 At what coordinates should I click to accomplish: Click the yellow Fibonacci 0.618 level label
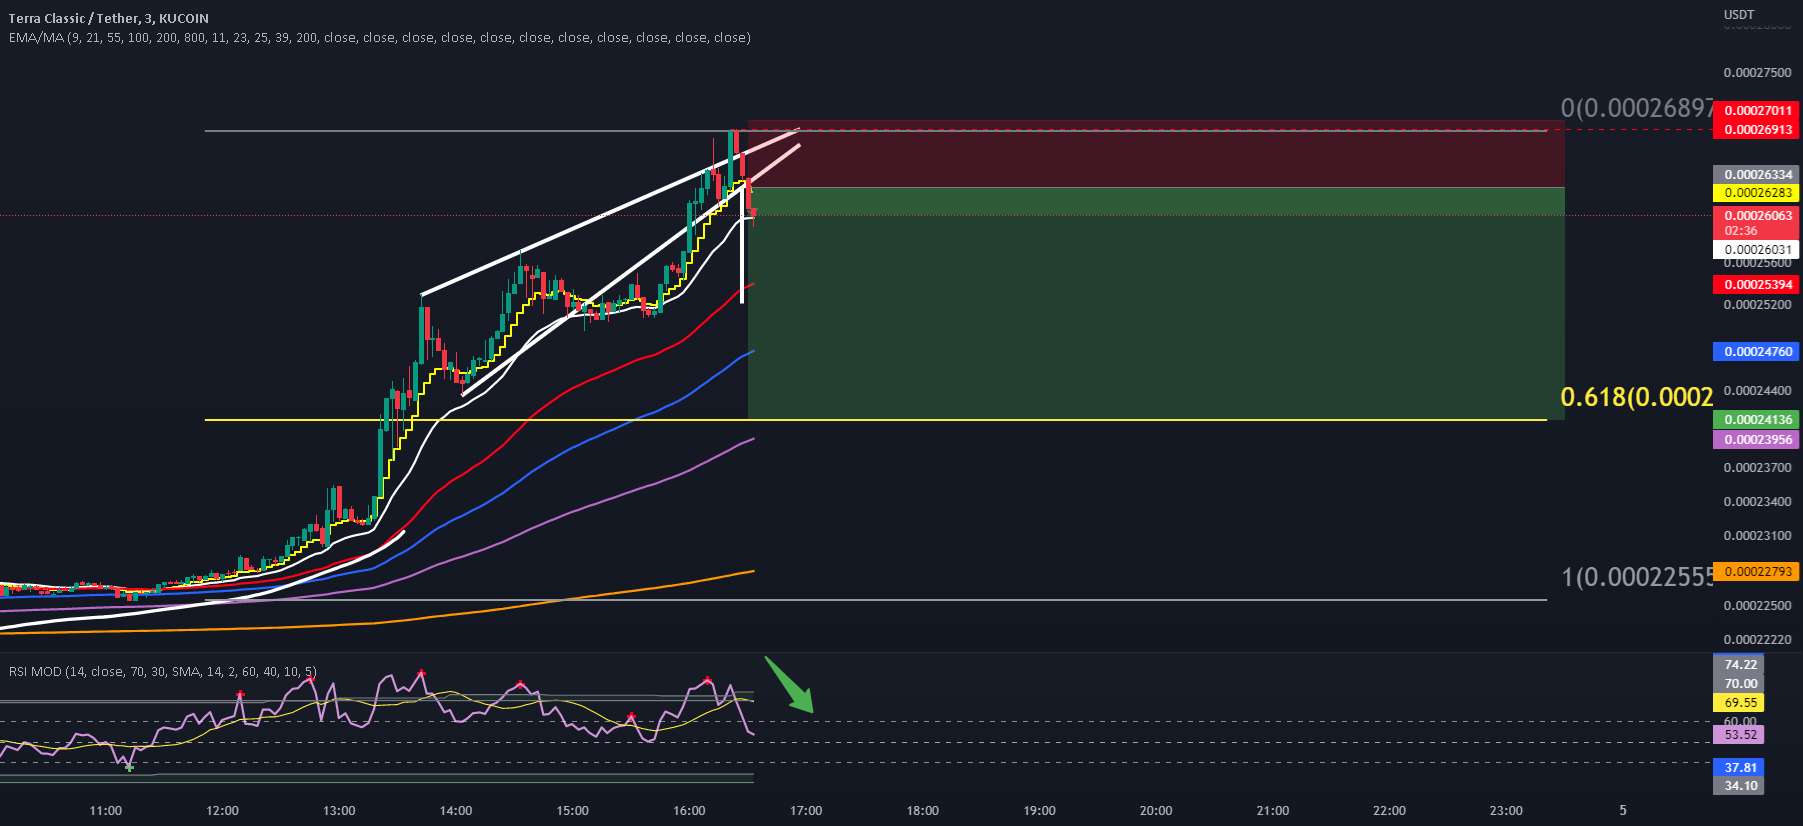tap(1637, 397)
